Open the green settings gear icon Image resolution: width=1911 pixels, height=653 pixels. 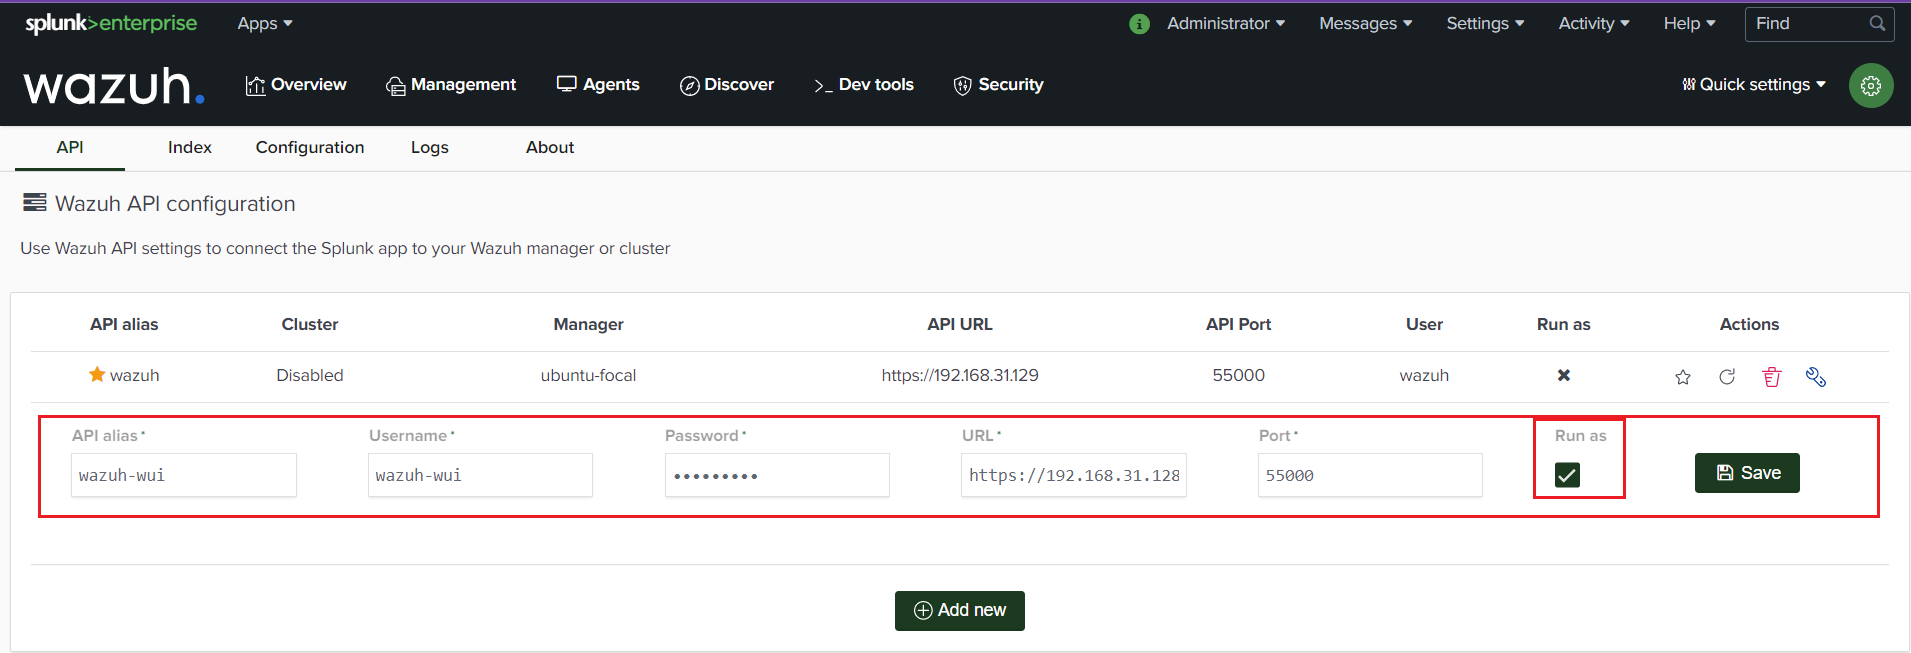(1870, 86)
